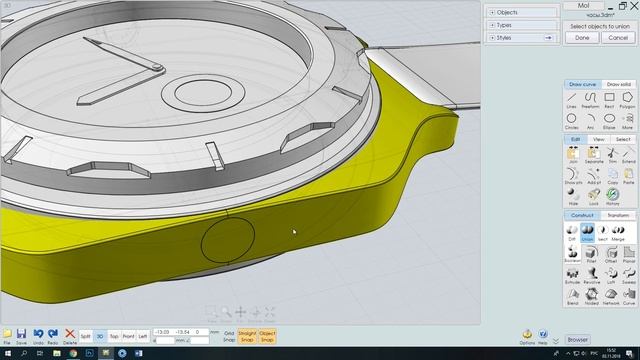Image resolution: width=640 pixels, height=360 pixels.
Task: Select the Freeform curve tool
Action: tap(590, 100)
